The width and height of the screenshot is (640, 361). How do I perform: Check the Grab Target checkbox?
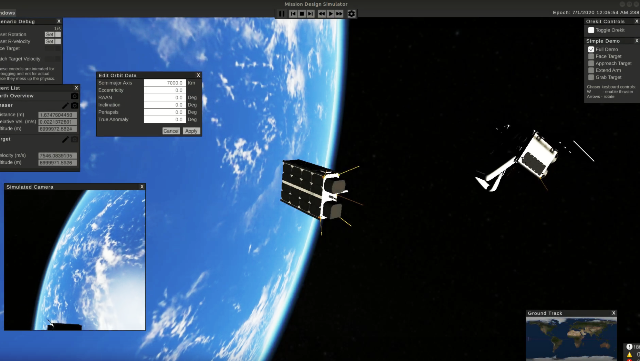coord(591,77)
